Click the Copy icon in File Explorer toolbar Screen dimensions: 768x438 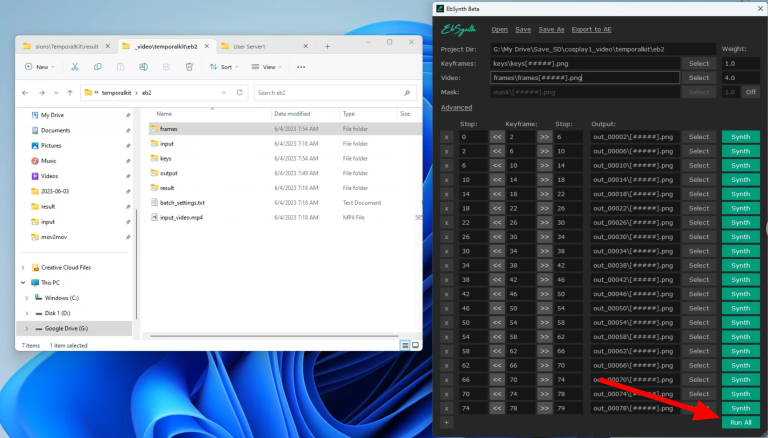[97, 67]
